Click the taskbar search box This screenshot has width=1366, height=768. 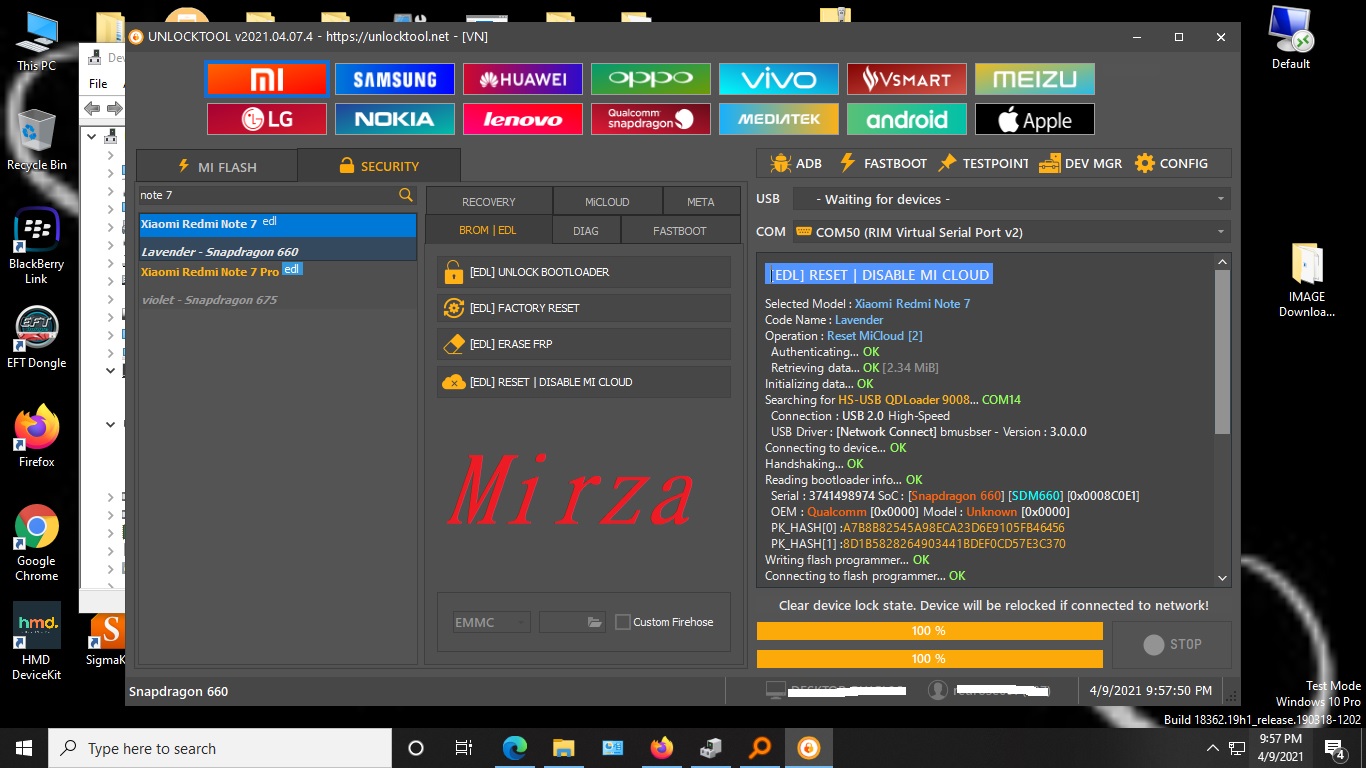[x=220, y=748]
